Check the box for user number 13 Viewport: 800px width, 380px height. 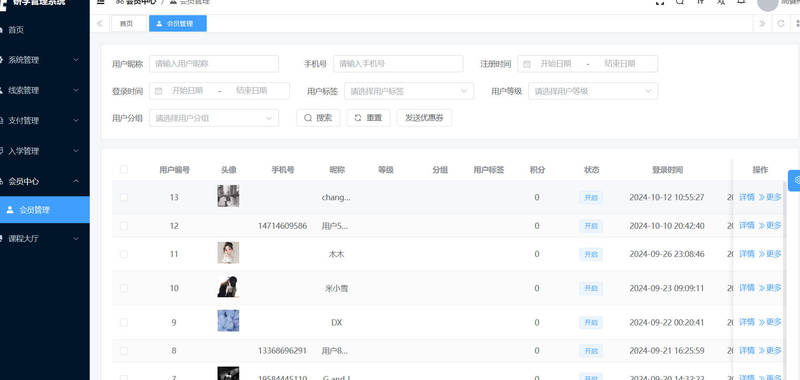124,197
